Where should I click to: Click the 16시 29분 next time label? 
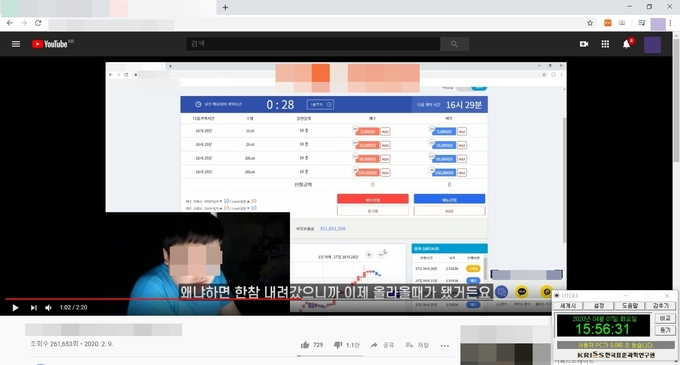tap(464, 105)
